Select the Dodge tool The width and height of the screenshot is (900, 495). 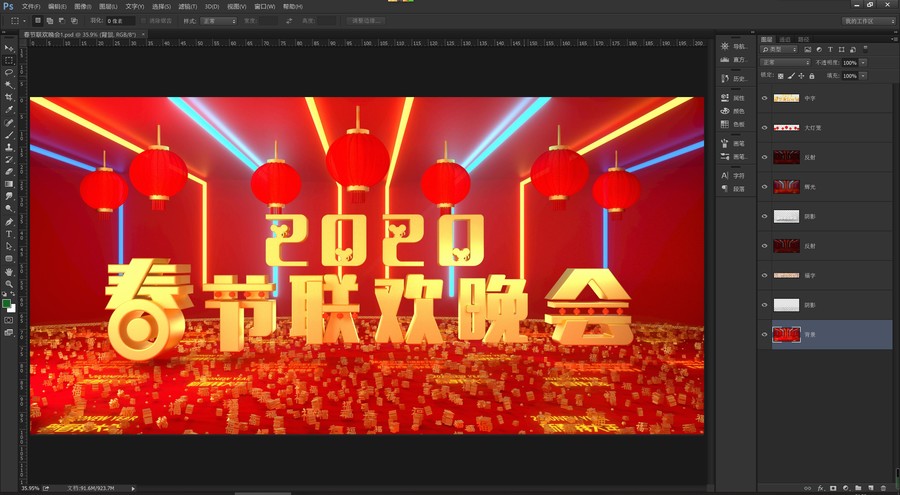tap(9, 209)
